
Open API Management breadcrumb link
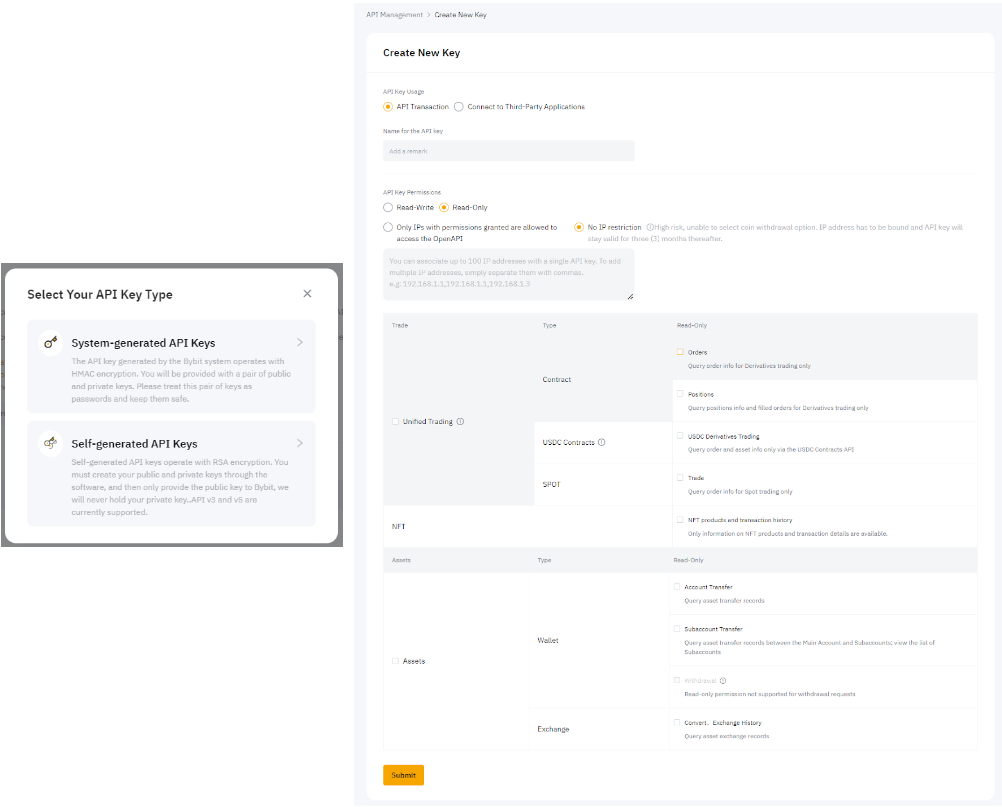point(394,15)
